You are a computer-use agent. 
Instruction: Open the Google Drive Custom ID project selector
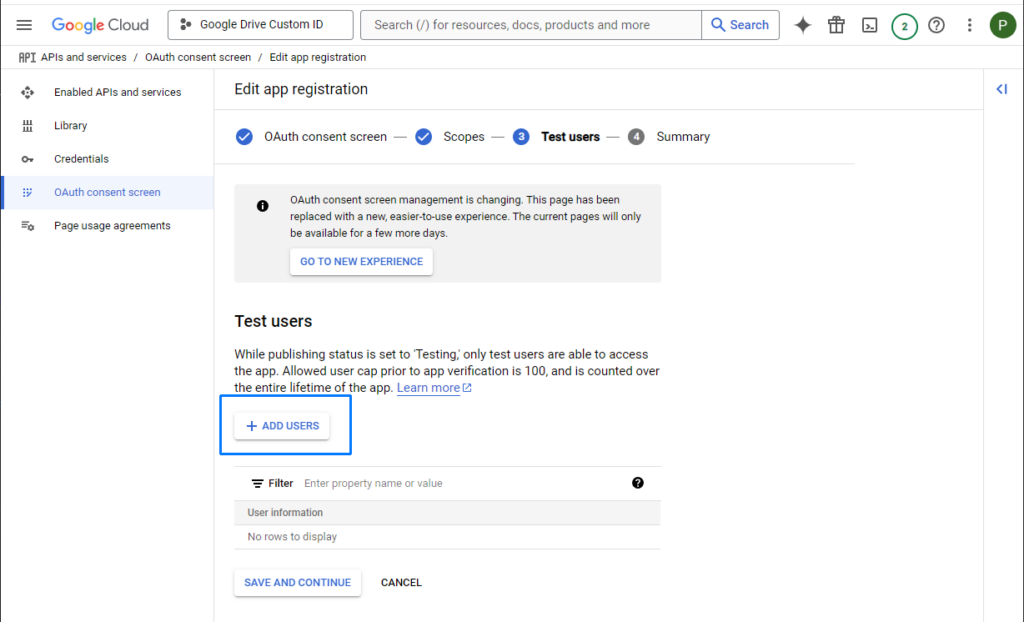click(x=260, y=25)
